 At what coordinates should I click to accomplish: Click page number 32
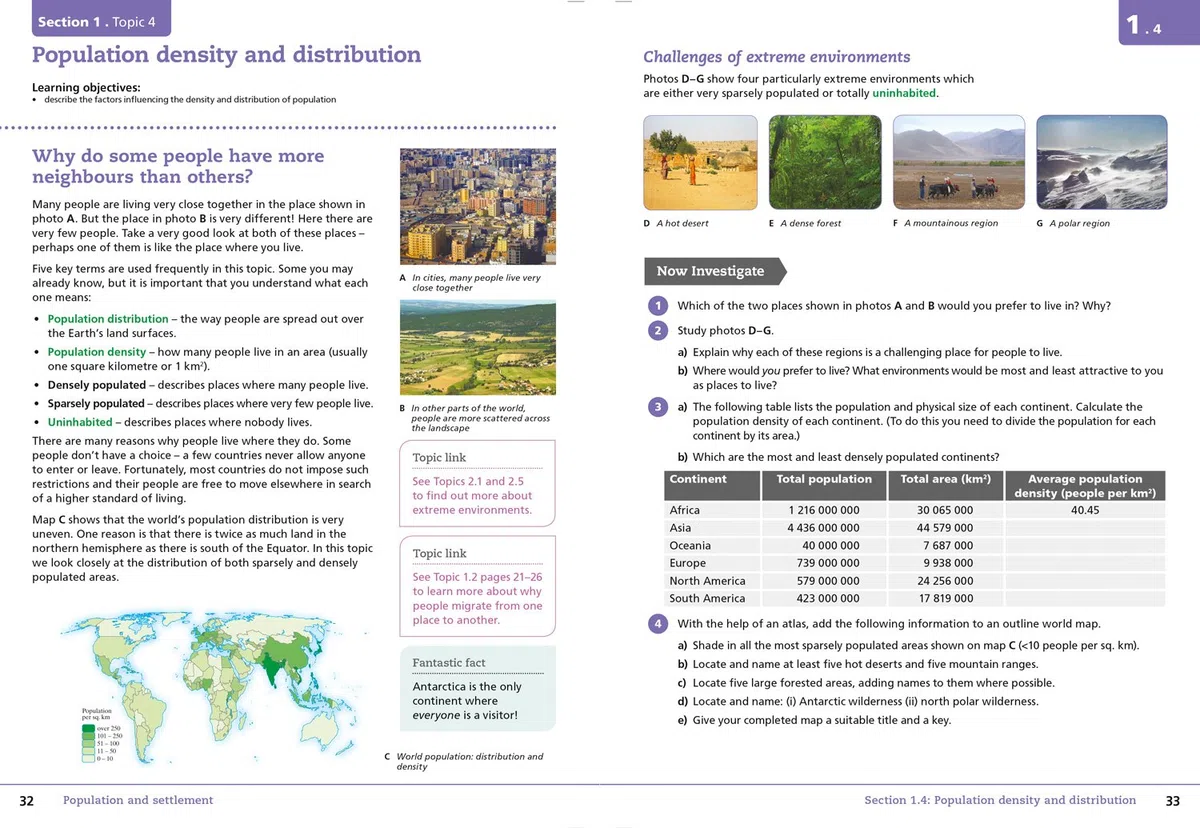coord(27,801)
